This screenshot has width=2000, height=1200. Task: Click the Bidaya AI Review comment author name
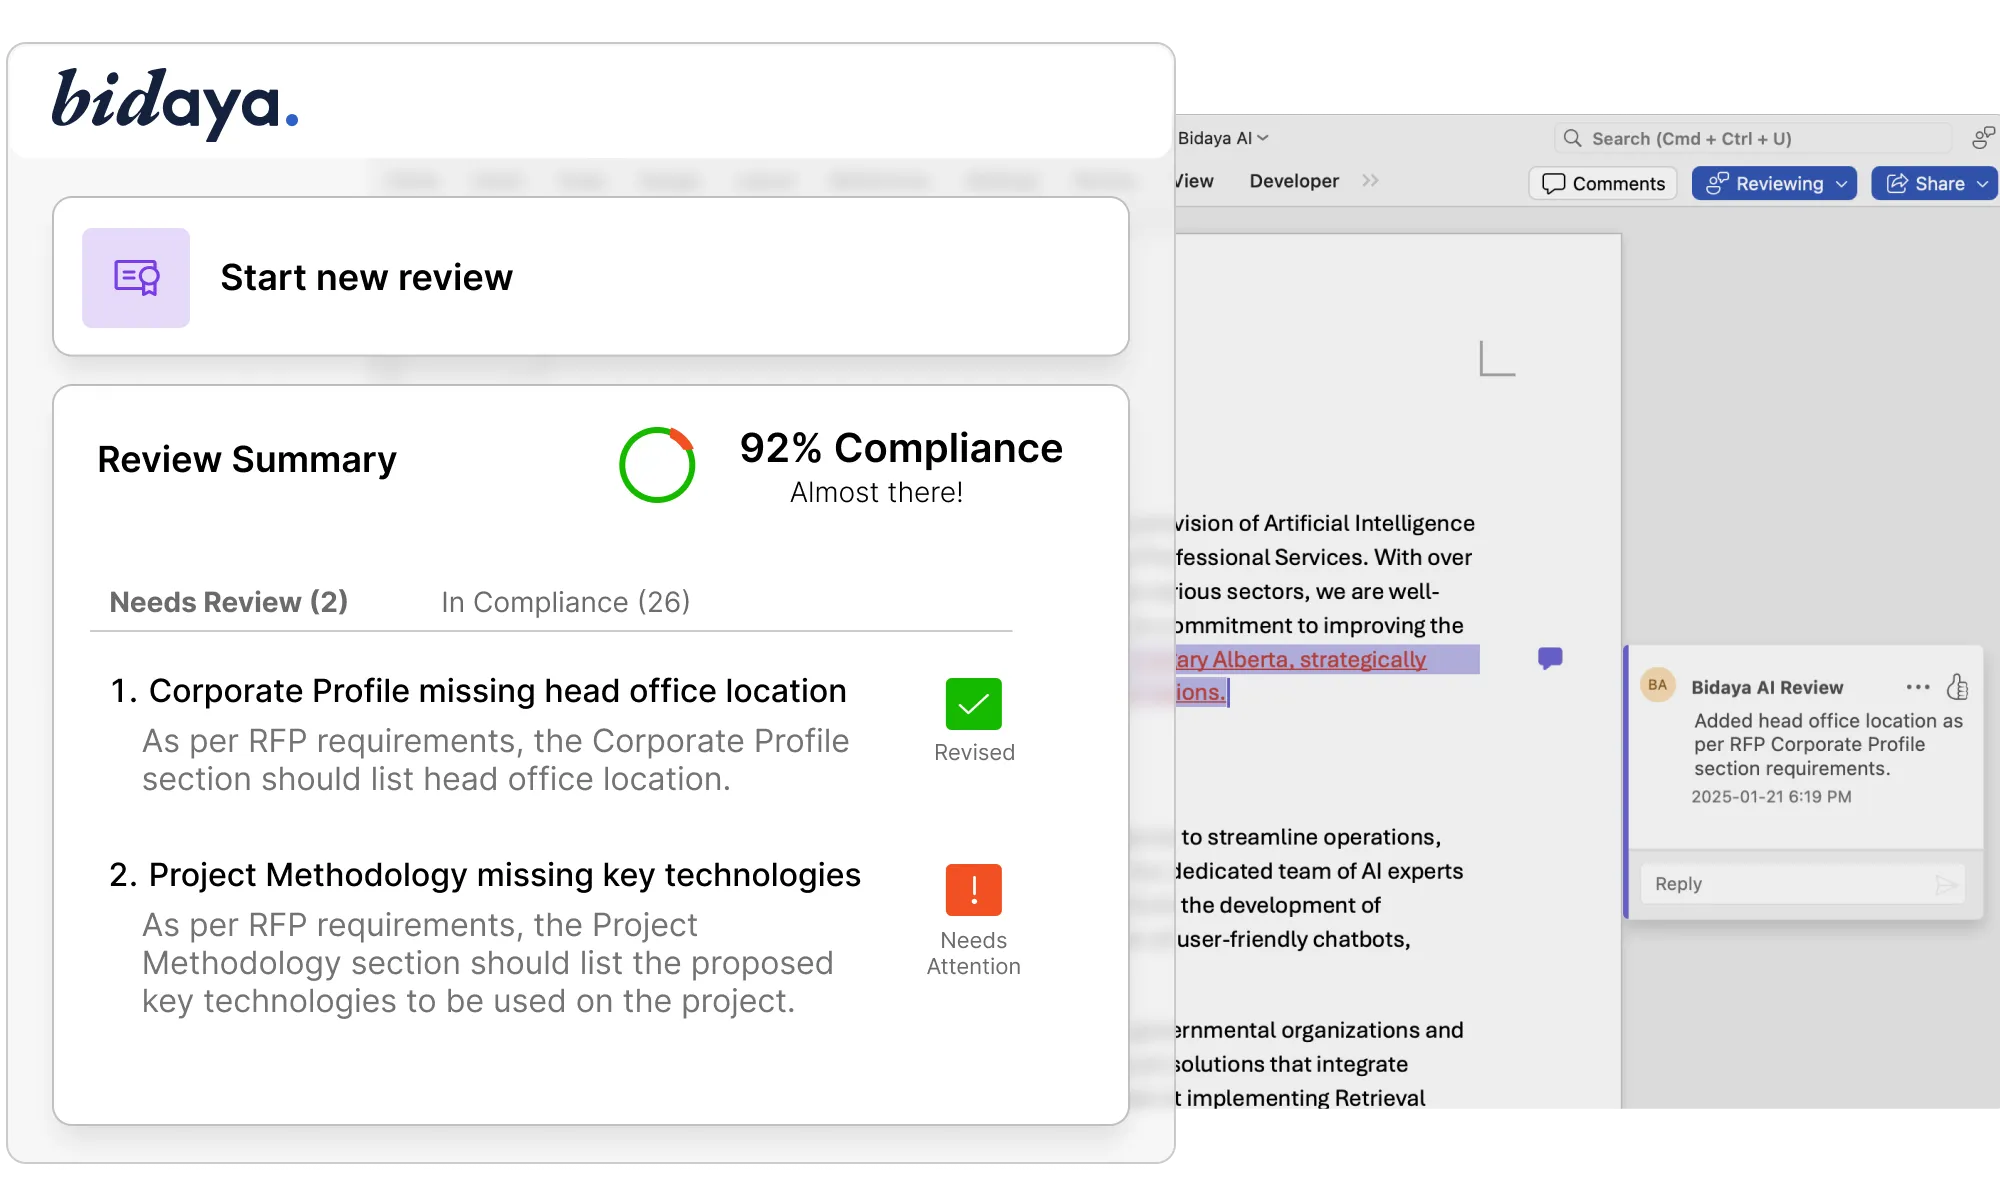(1767, 687)
